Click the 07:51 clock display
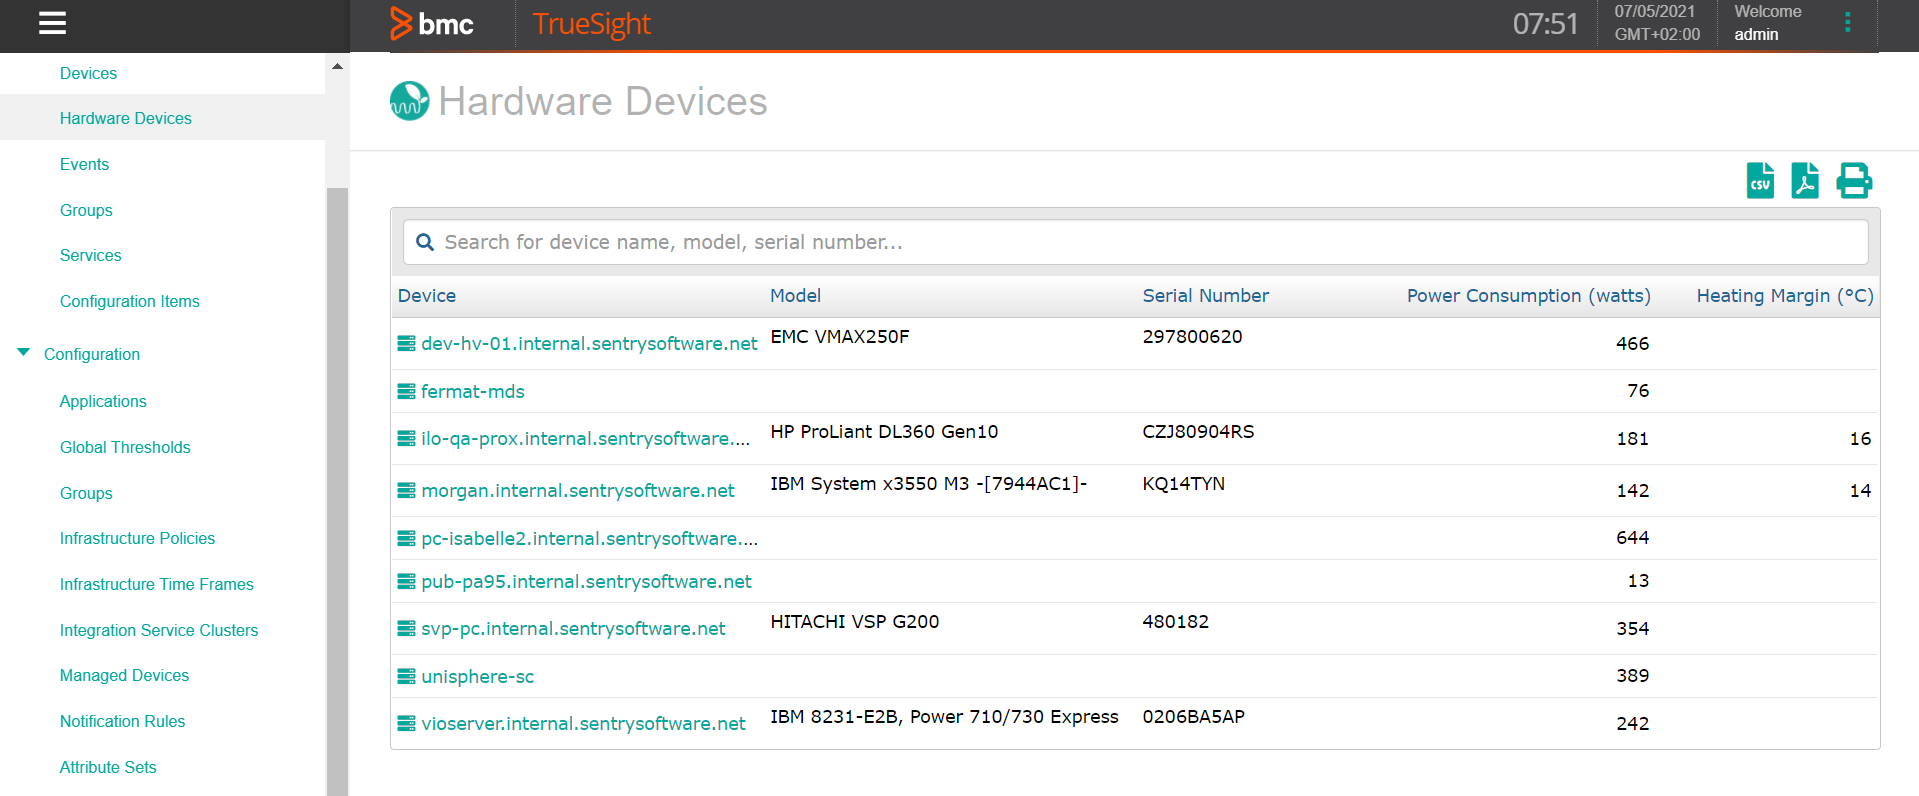Viewport: 1919px width, 796px height. (1545, 24)
